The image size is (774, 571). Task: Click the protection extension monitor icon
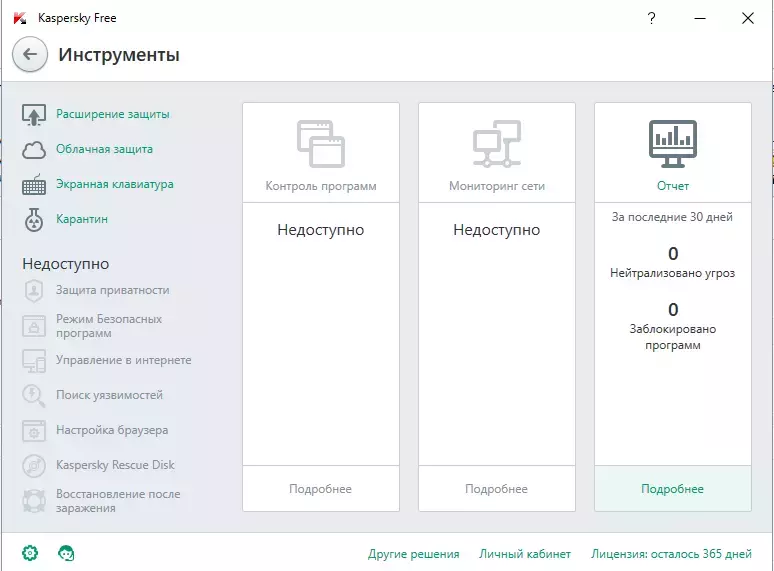point(34,114)
